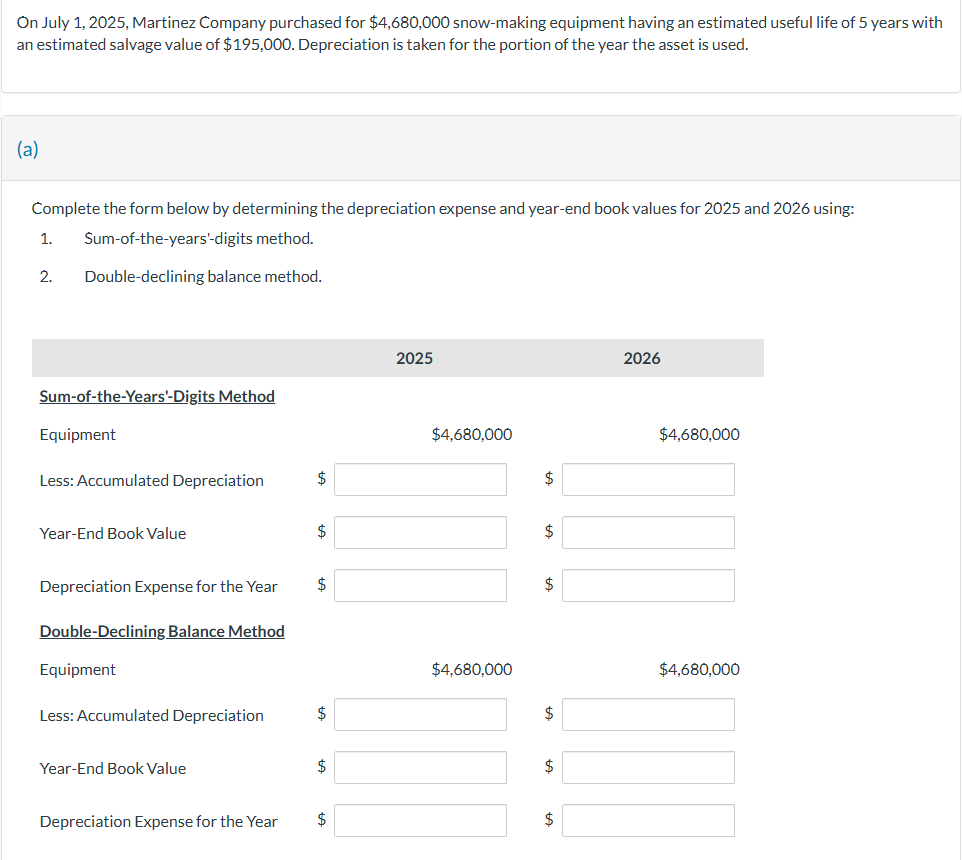
Task: Click the Sum-of-the-Years'-Digits Method heading link
Action: (156, 396)
